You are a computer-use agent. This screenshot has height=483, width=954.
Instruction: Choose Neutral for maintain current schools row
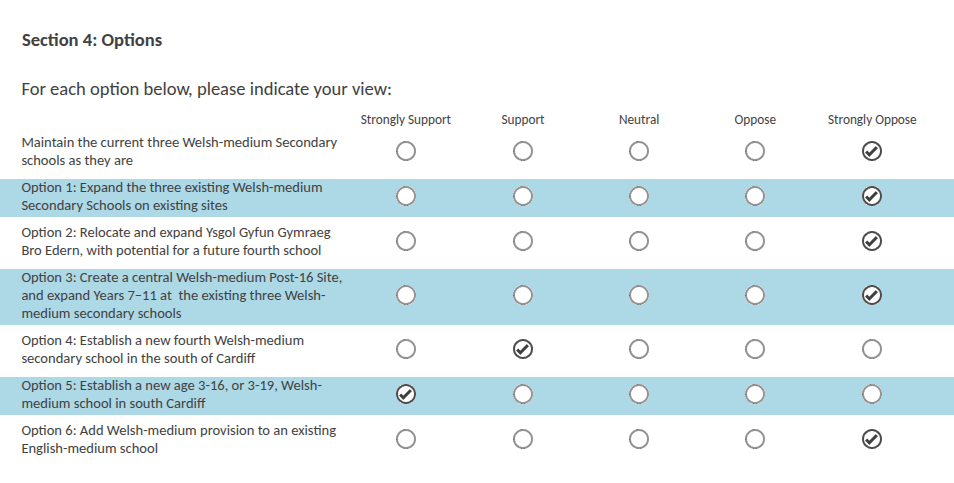(x=639, y=151)
